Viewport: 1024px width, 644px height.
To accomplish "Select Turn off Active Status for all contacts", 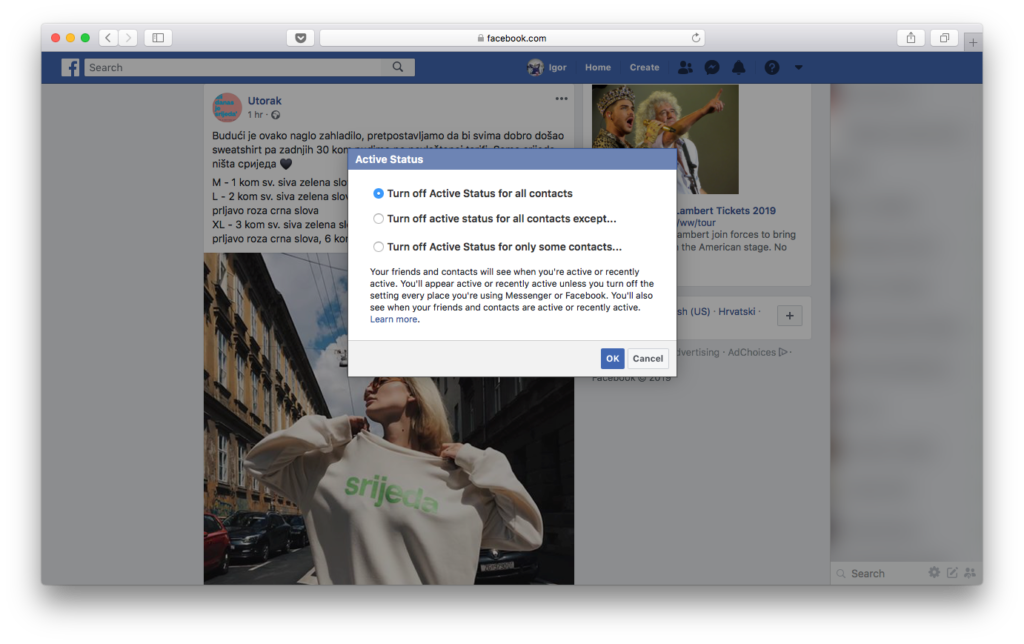I will [x=378, y=193].
